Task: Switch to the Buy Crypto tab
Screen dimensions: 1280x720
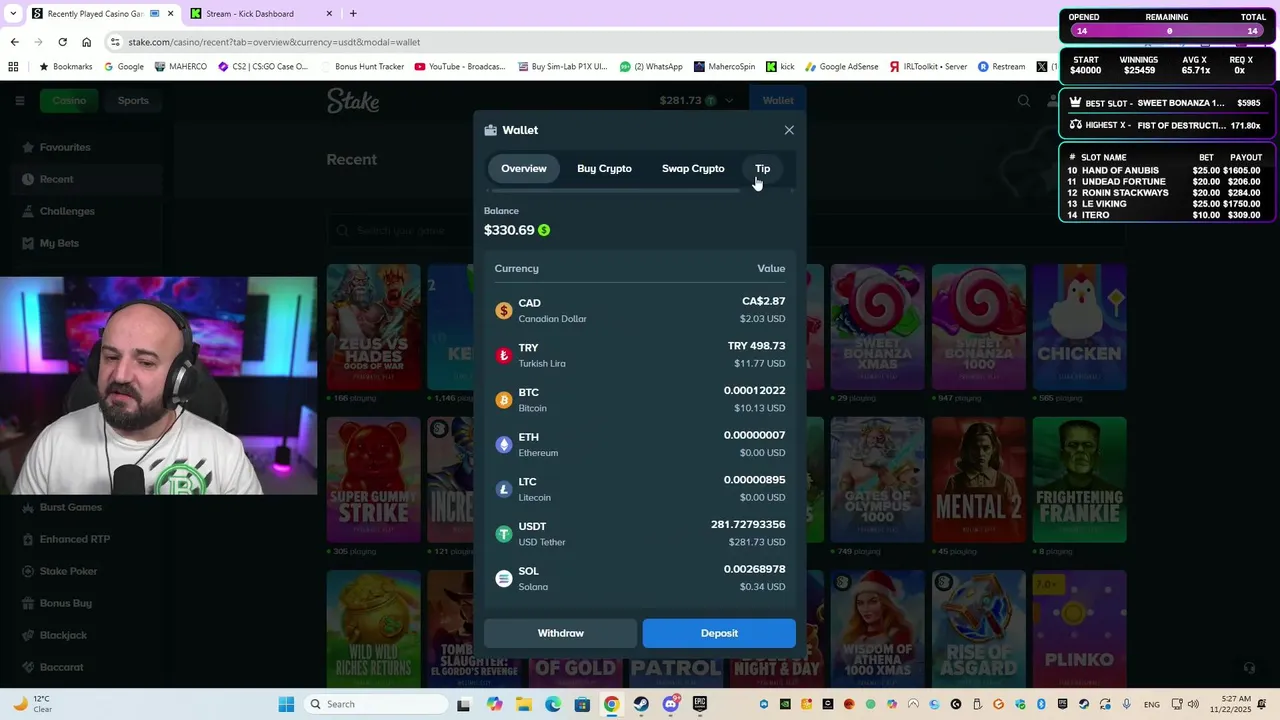Action: (604, 168)
